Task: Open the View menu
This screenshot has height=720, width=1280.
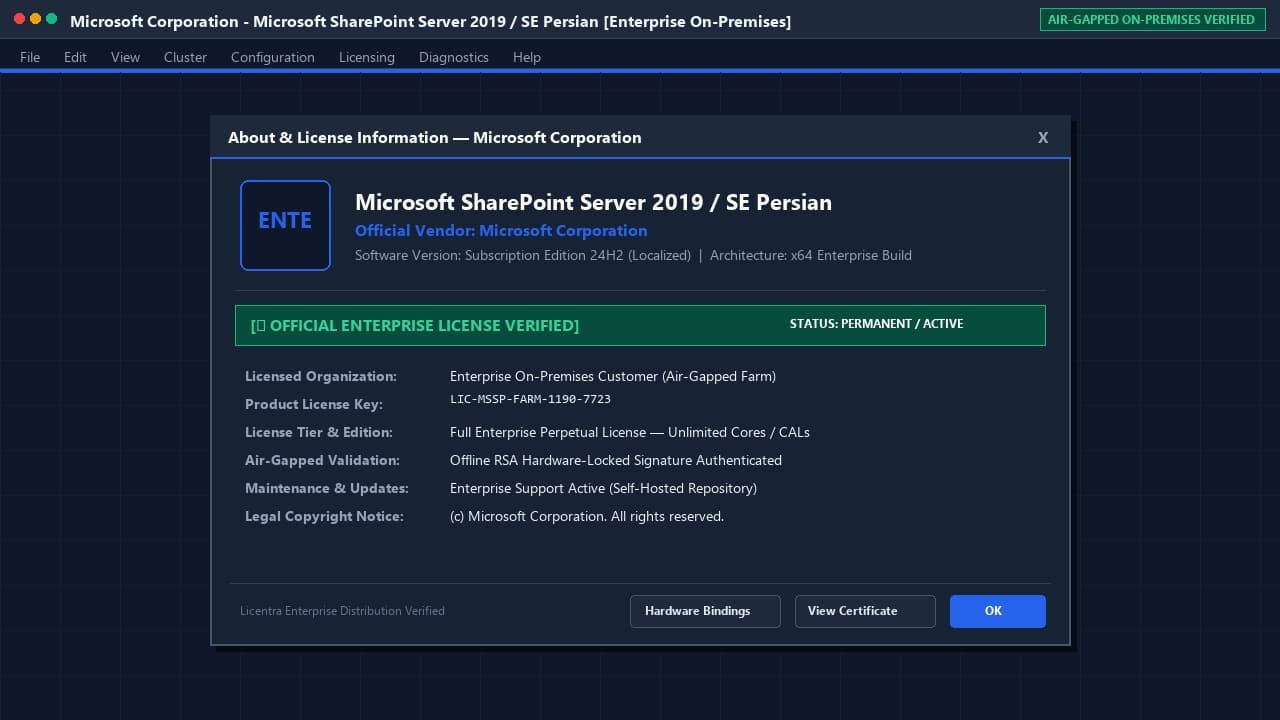Action: [125, 57]
